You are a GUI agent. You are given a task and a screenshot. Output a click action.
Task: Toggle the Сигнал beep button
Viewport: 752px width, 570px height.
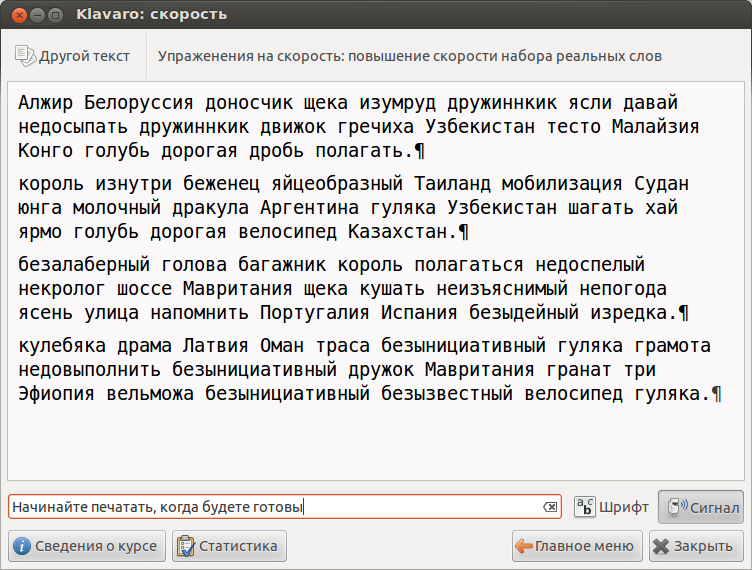(x=701, y=507)
